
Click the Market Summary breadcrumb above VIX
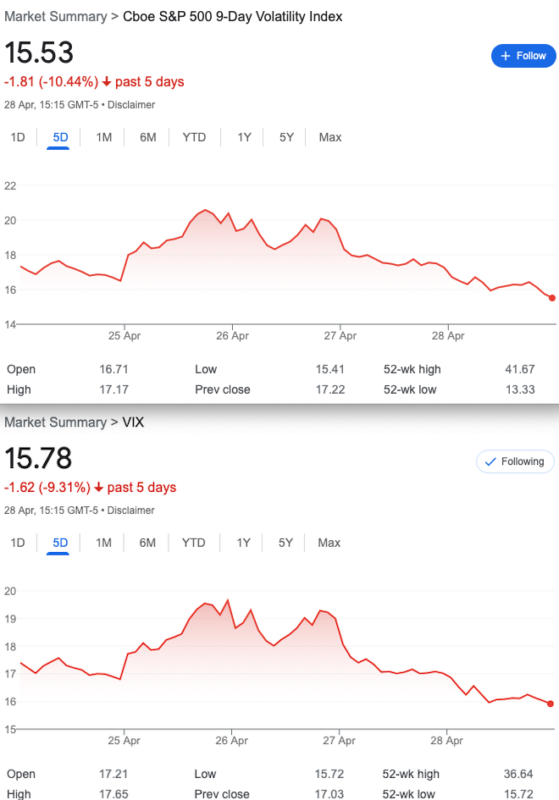coord(56,422)
